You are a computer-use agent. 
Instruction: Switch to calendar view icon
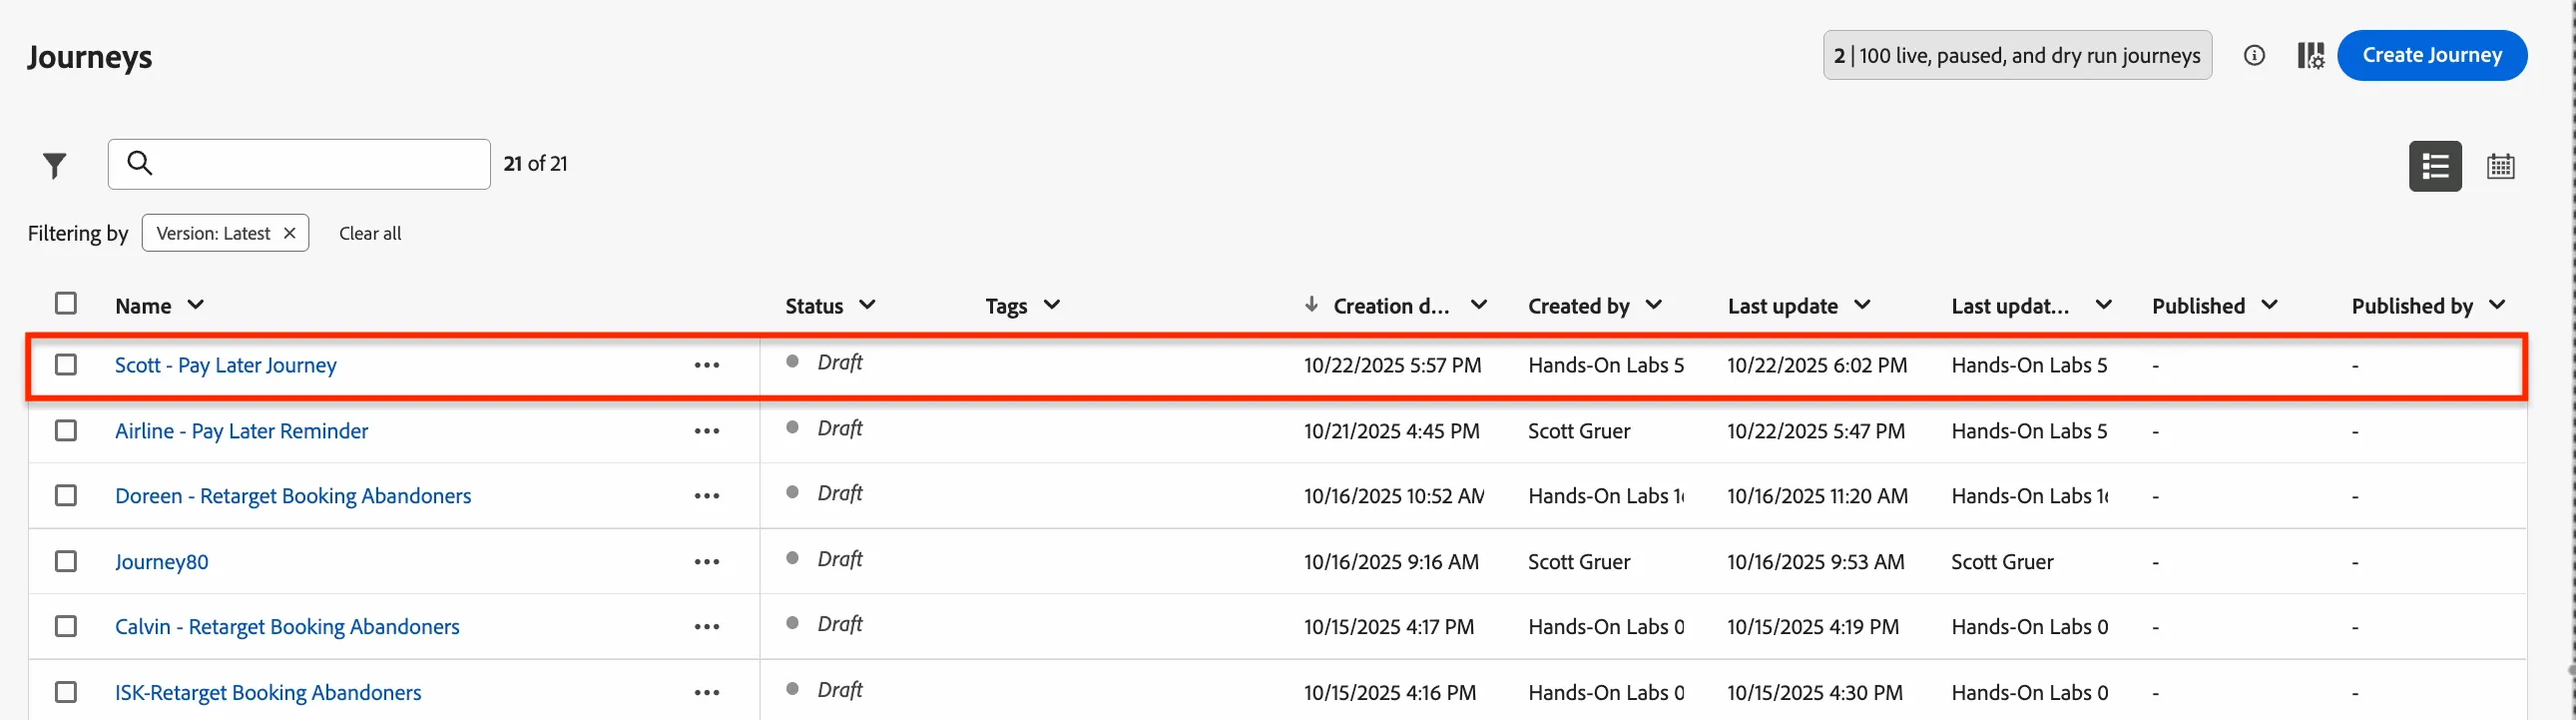(2500, 166)
